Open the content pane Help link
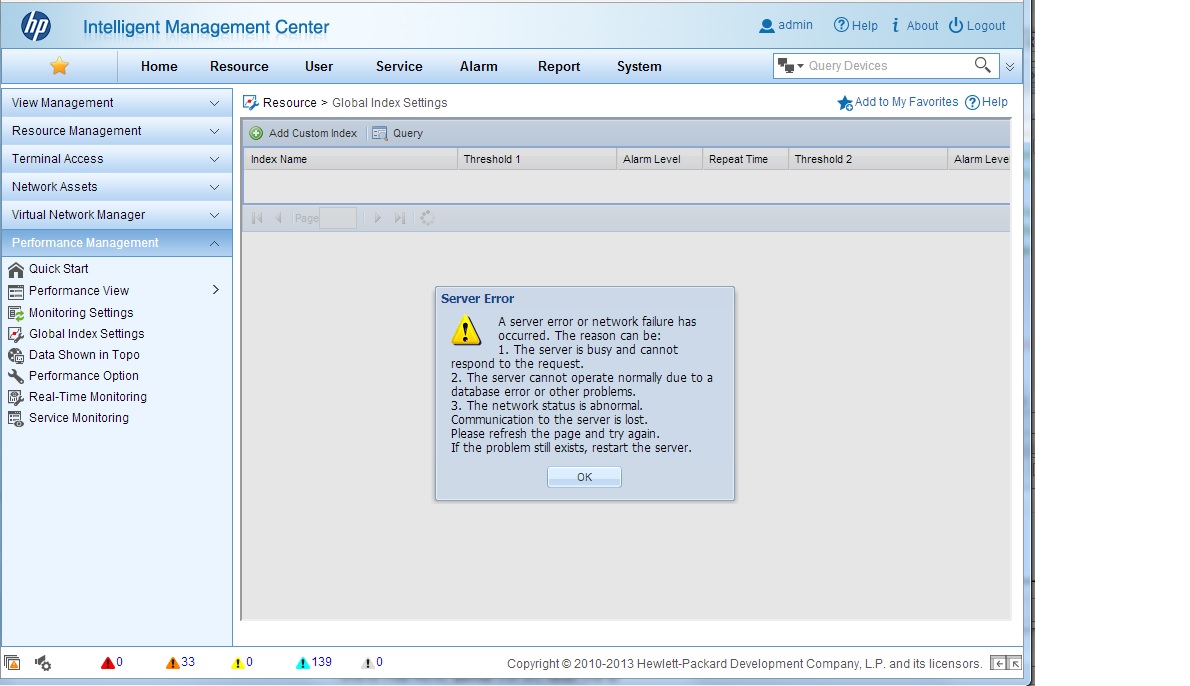 click(x=987, y=102)
